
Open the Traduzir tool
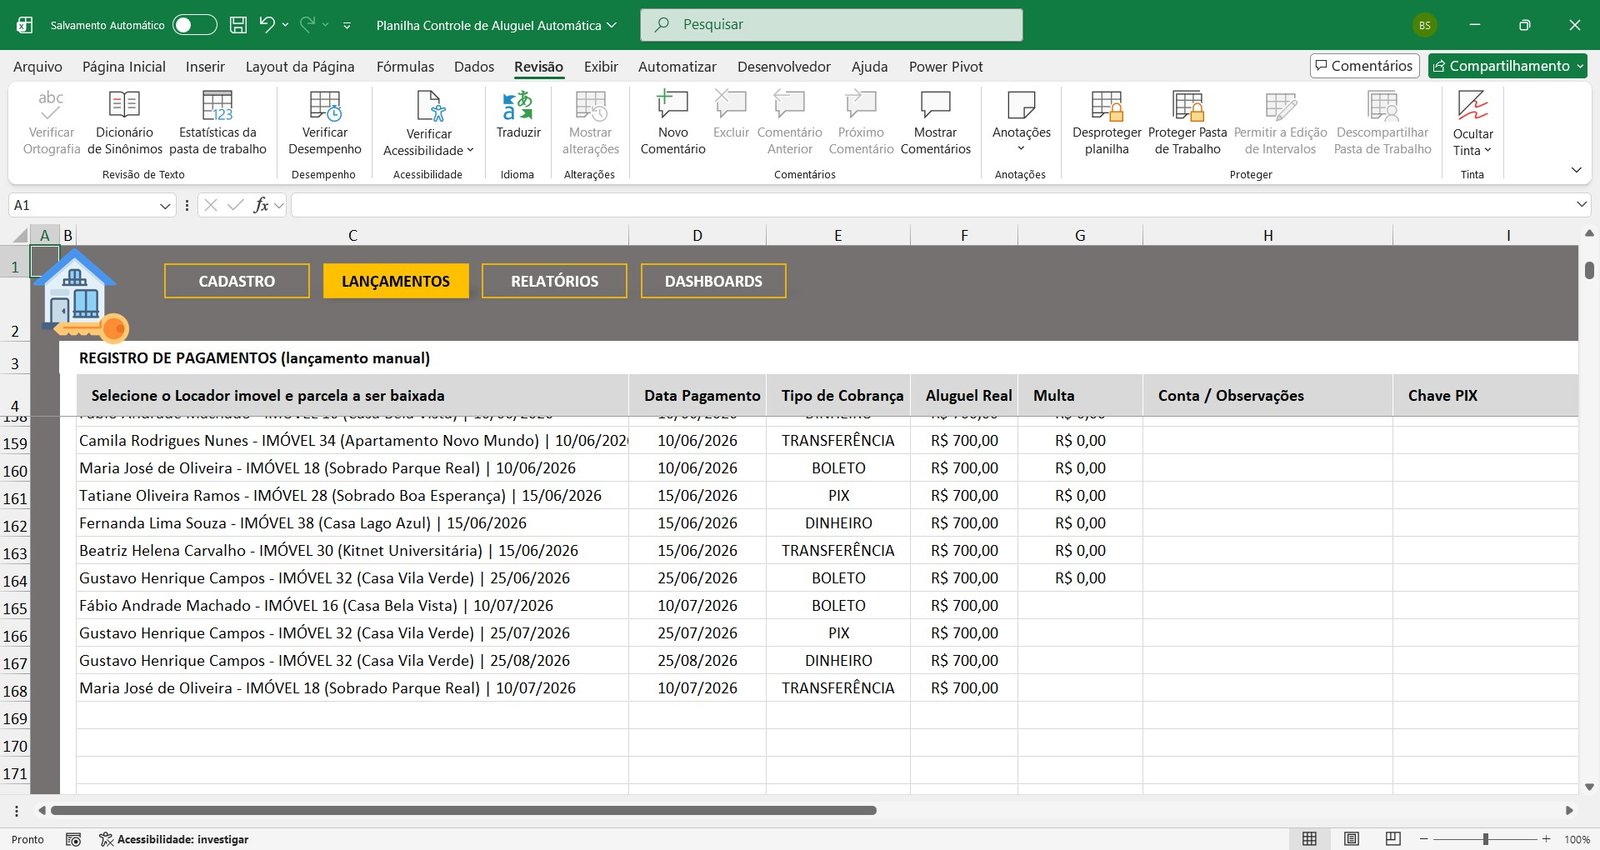pos(518,115)
